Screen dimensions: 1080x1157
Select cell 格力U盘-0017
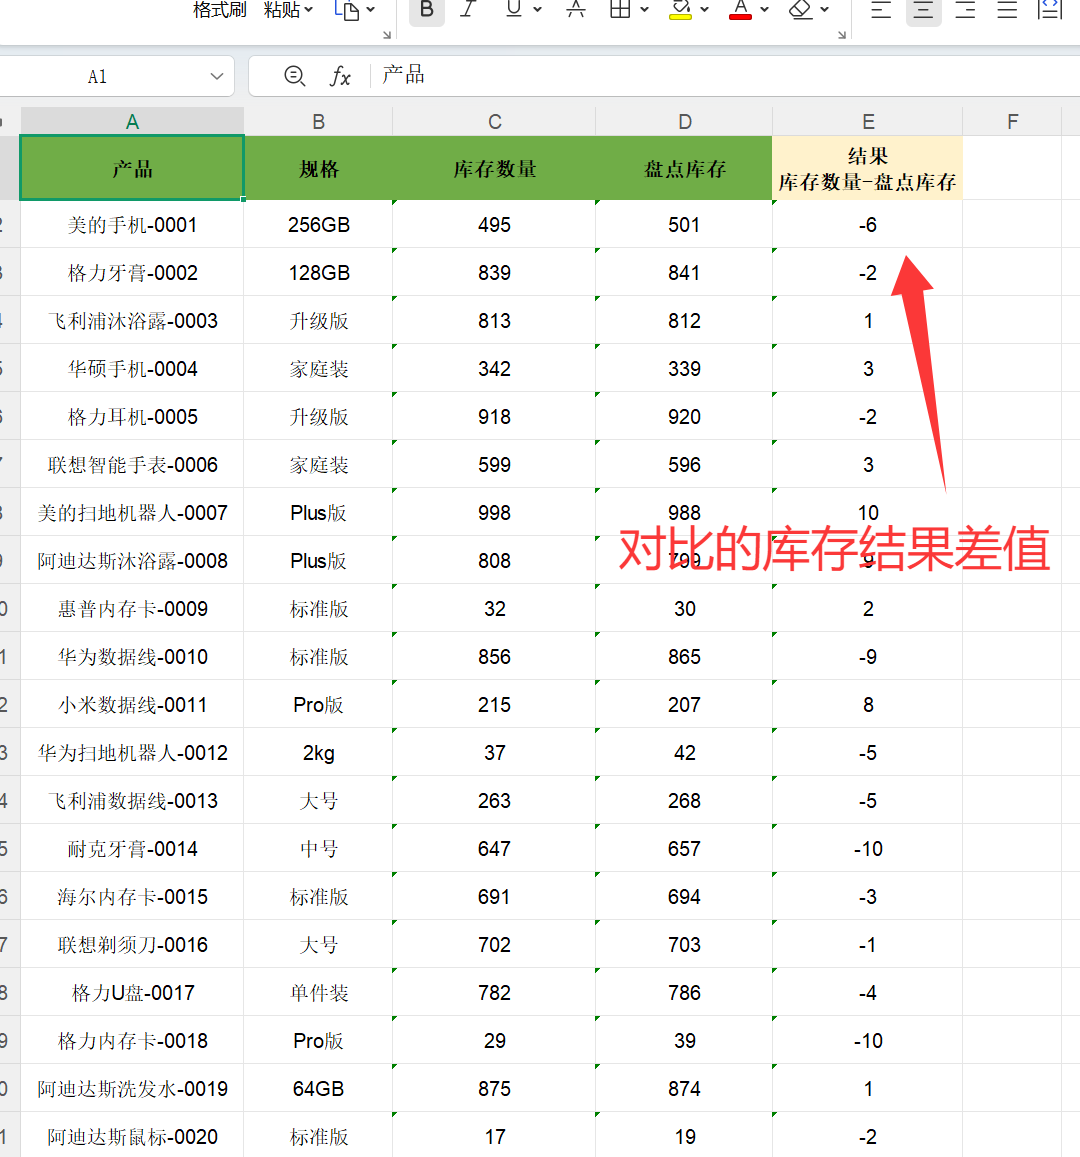pyautogui.click(x=132, y=992)
